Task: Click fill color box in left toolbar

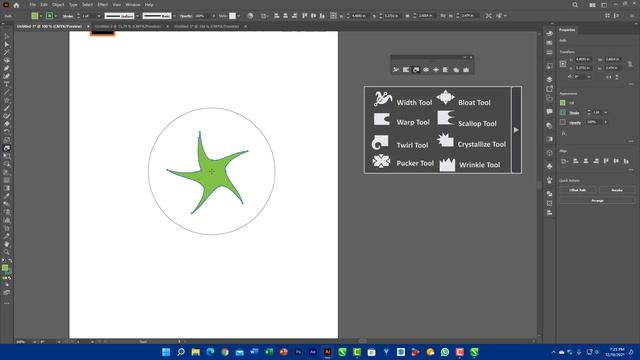Action: (5, 268)
